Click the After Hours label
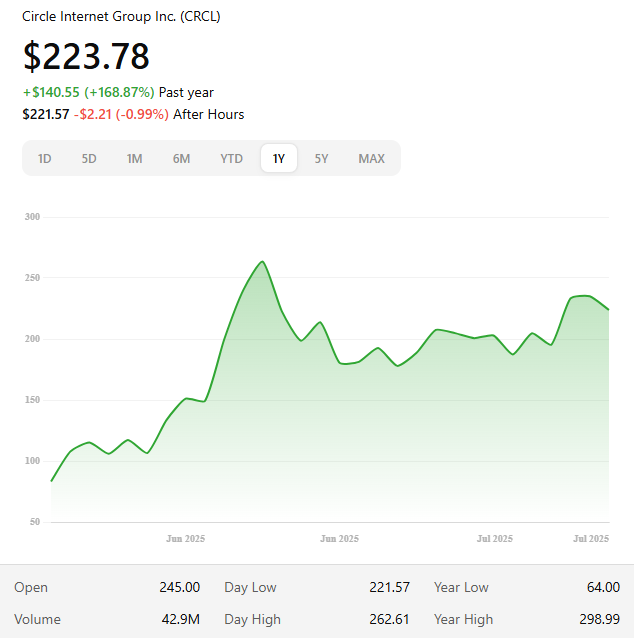 click(x=209, y=114)
